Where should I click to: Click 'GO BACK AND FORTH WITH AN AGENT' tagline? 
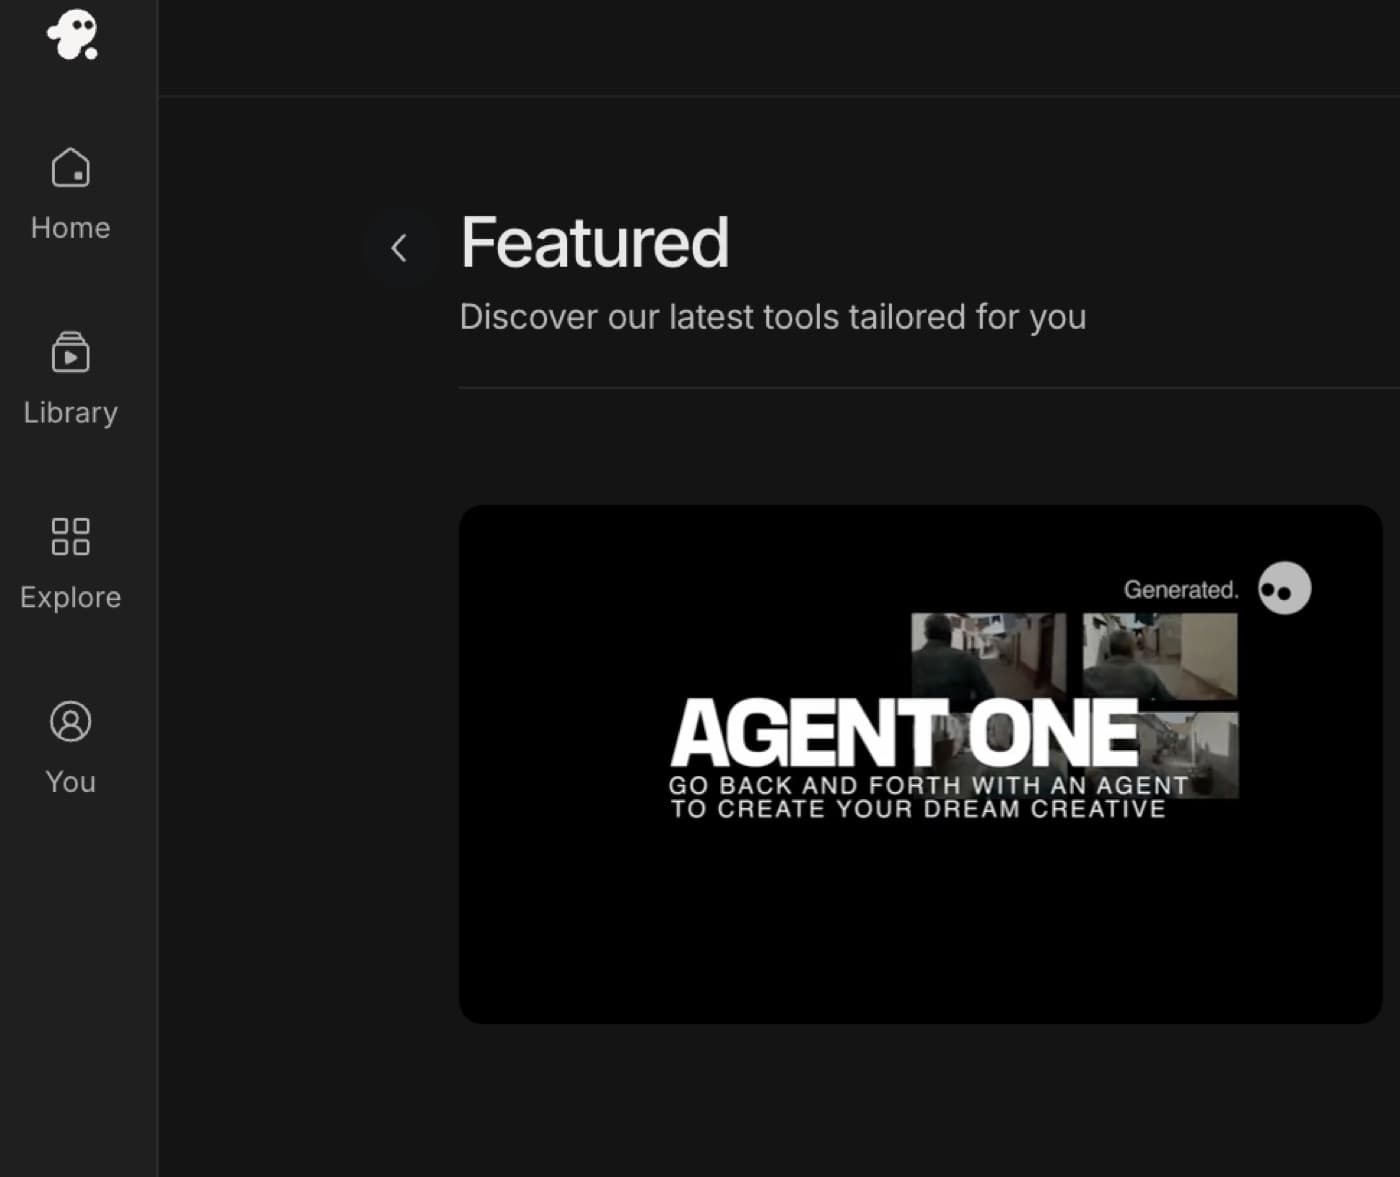point(929,785)
